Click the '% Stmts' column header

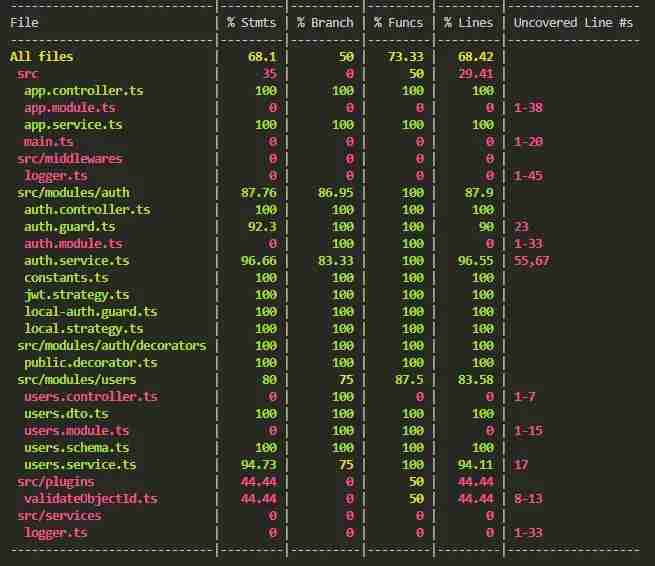point(251,23)
